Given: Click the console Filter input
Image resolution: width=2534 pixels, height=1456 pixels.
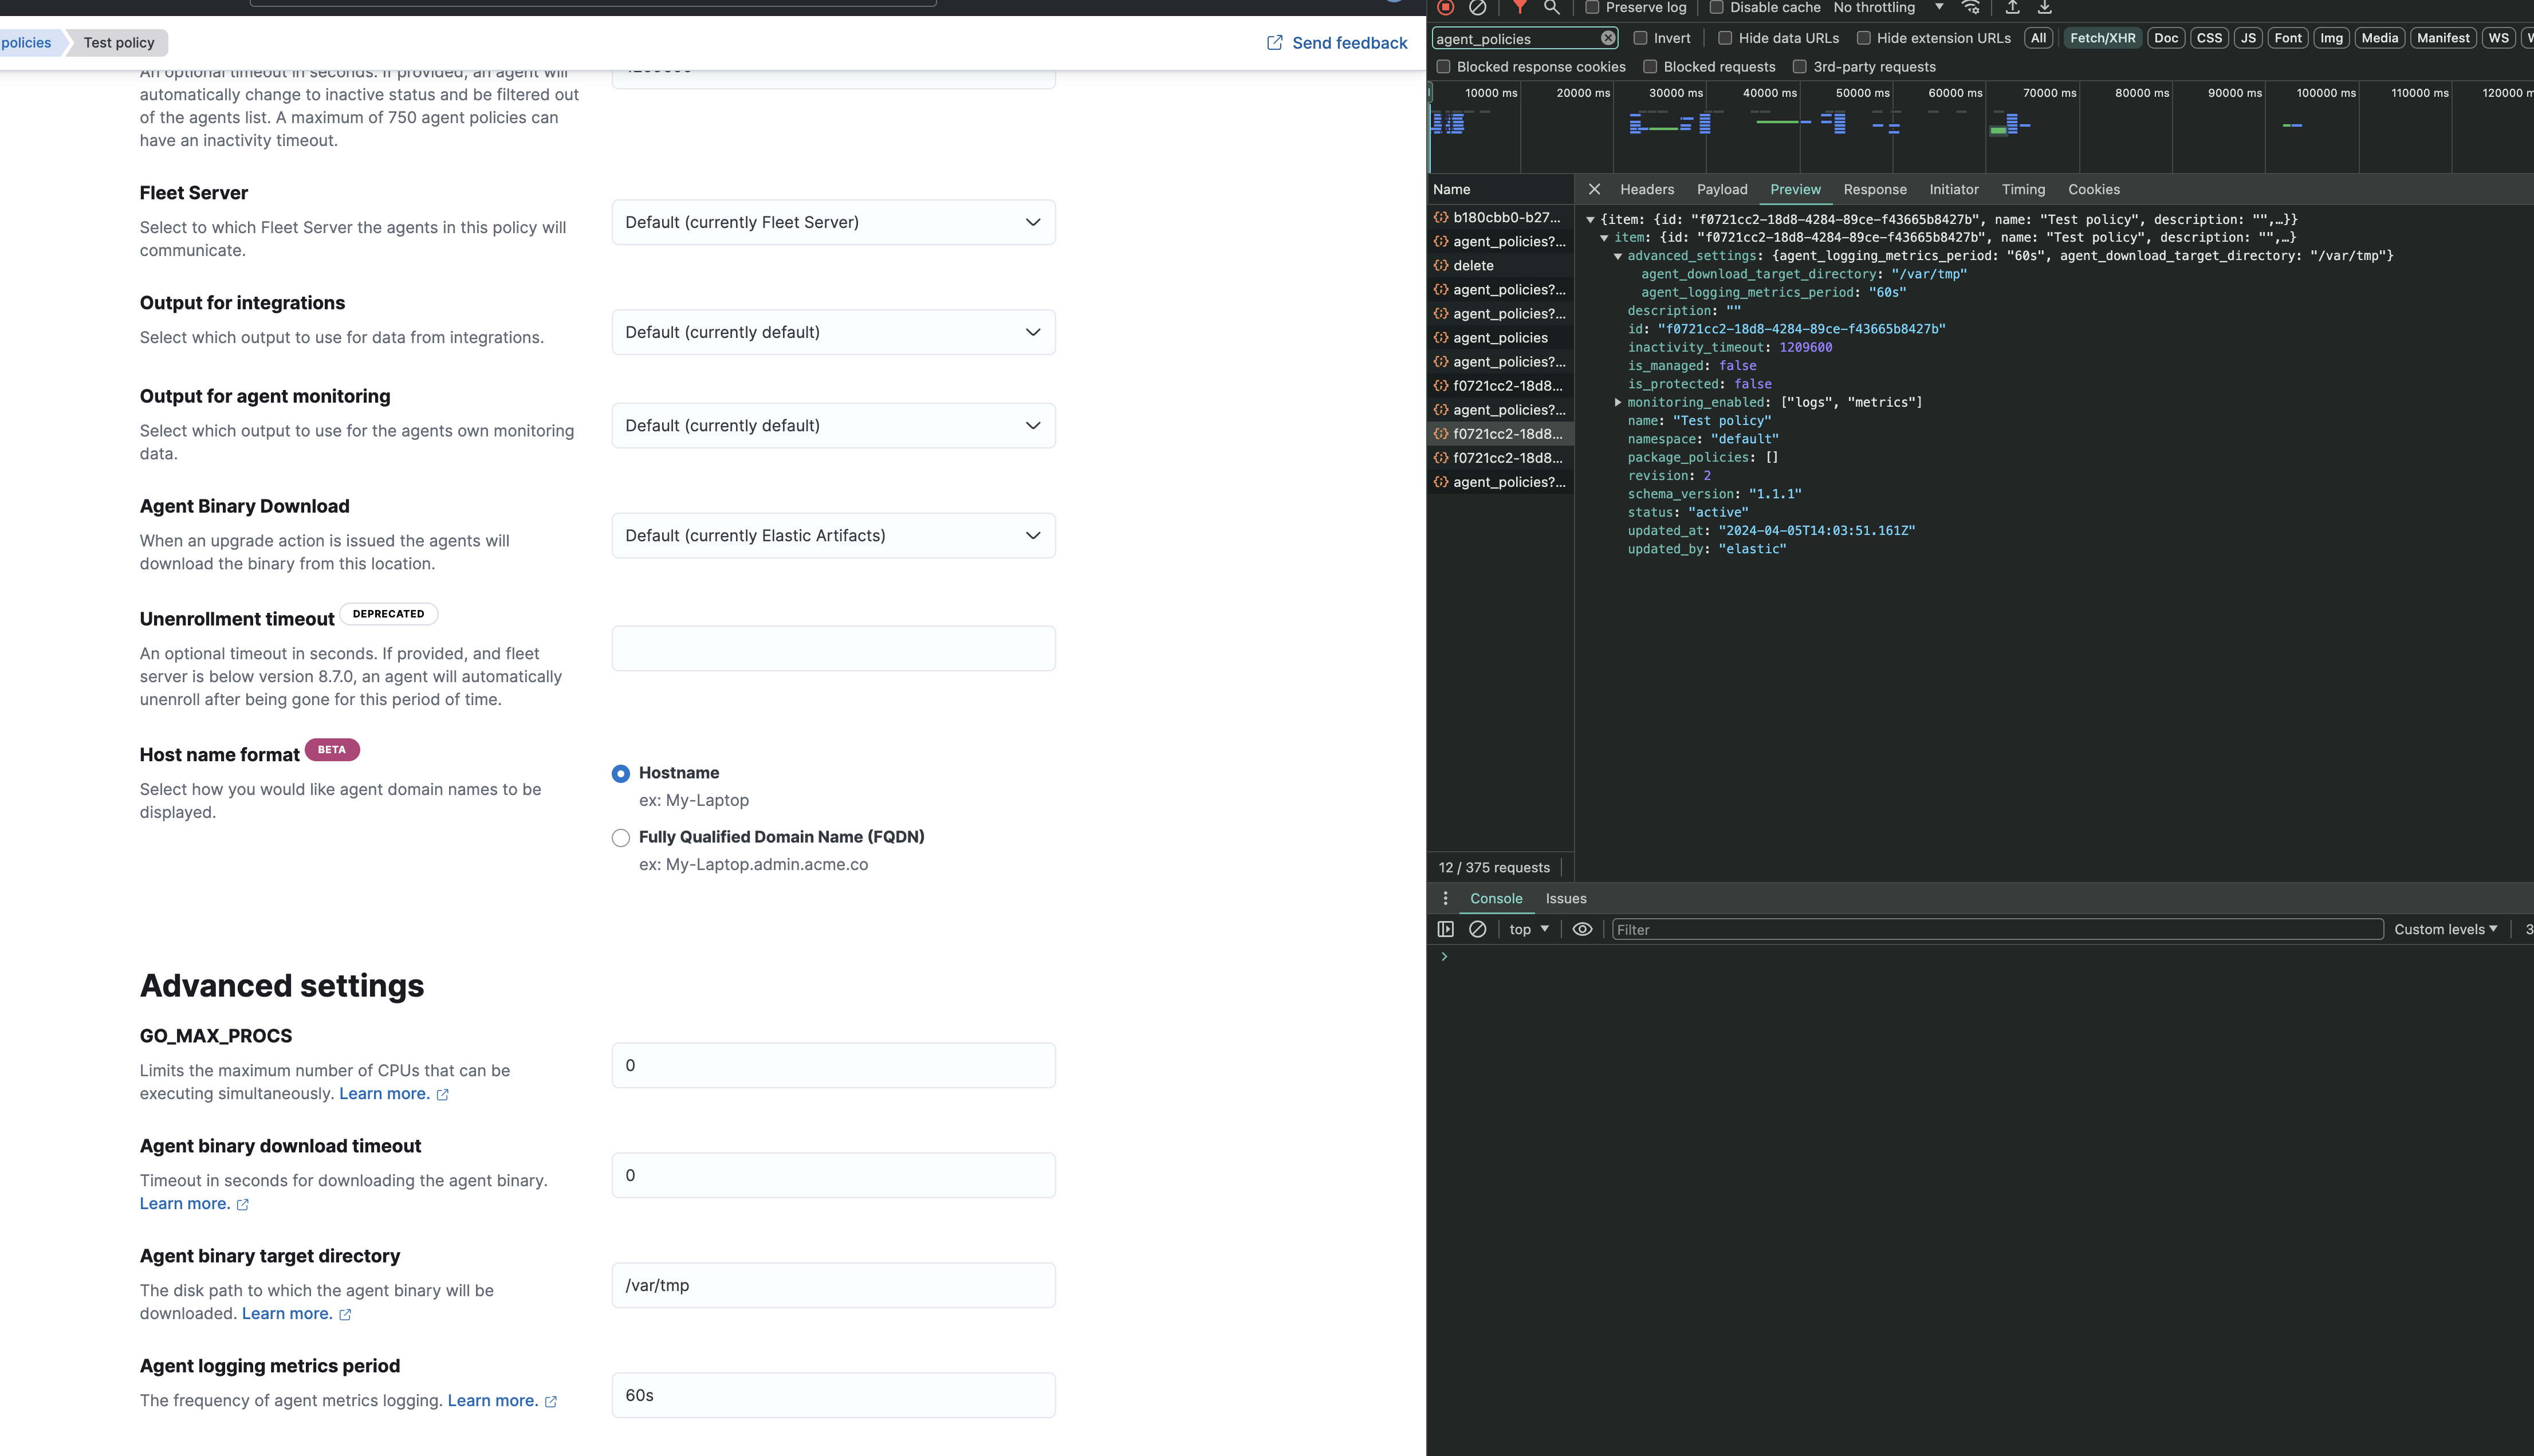Looking at the screenshot, I should click(1997, 929).
